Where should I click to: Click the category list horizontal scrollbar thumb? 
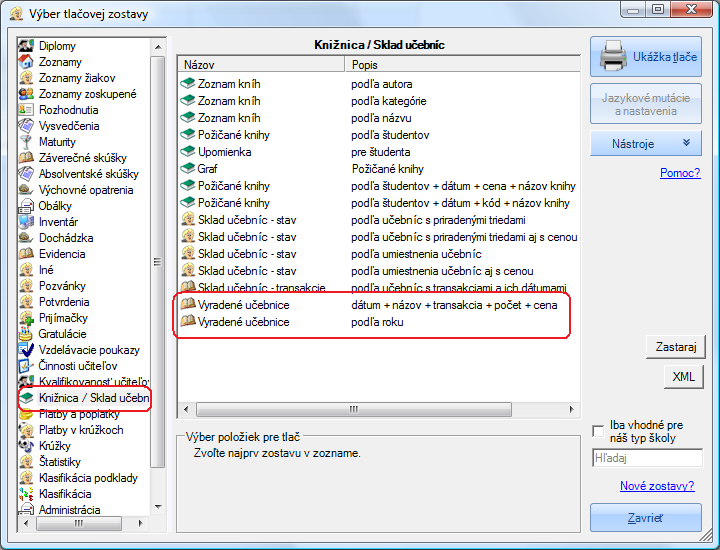(79, 523)
